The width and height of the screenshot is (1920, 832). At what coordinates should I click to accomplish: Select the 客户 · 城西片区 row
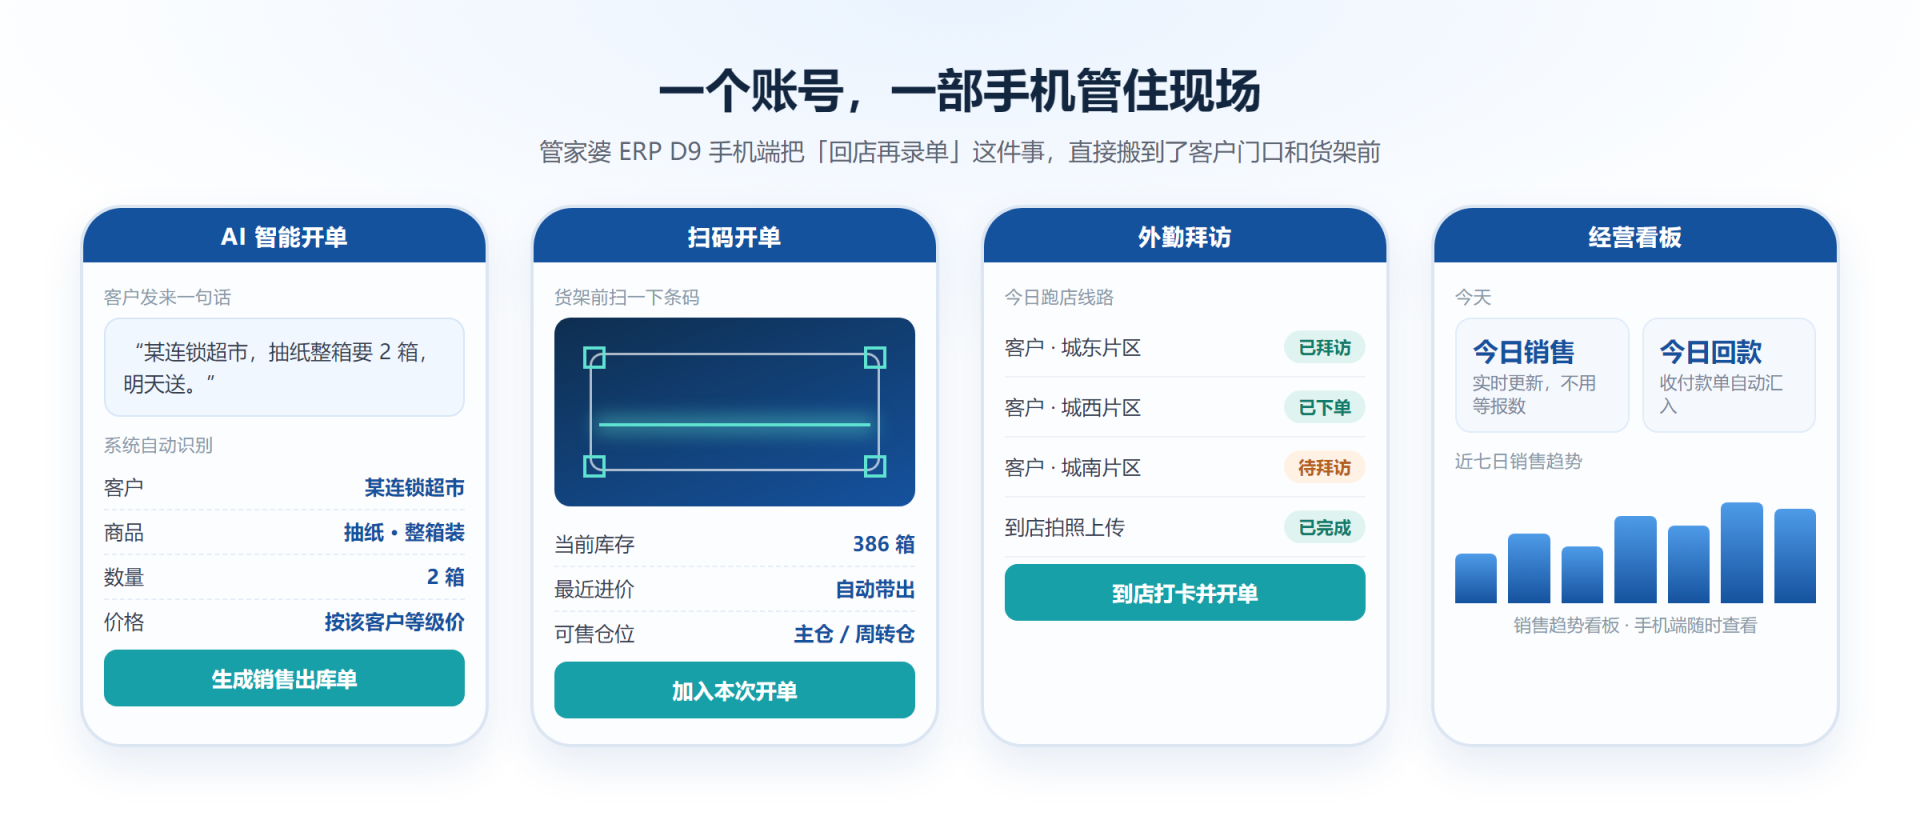coord(1184,407)
